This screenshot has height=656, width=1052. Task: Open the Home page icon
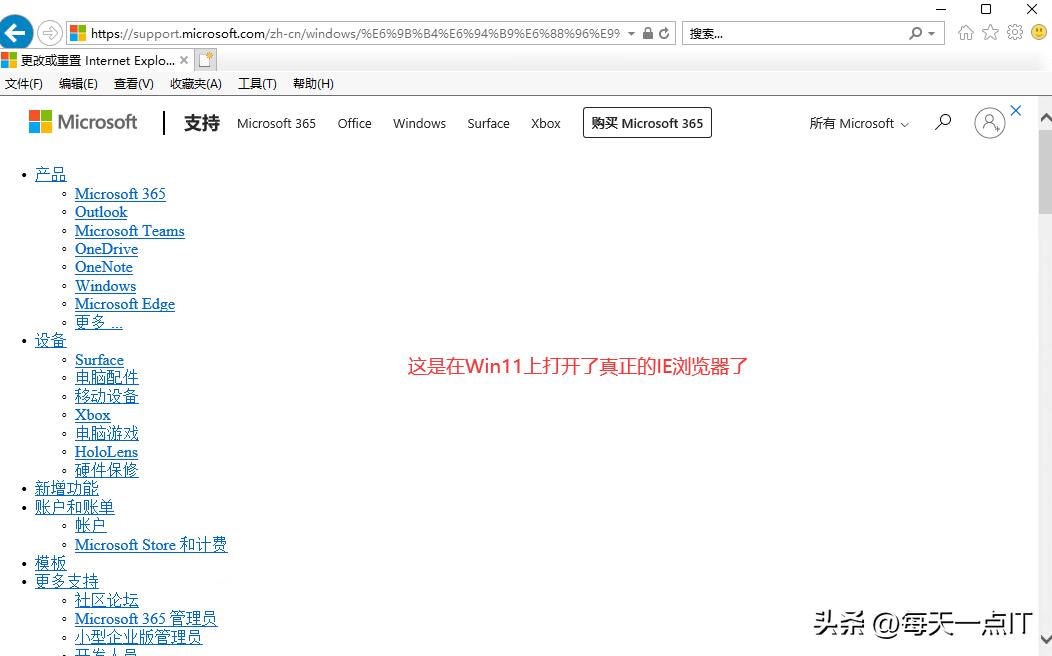965,32
